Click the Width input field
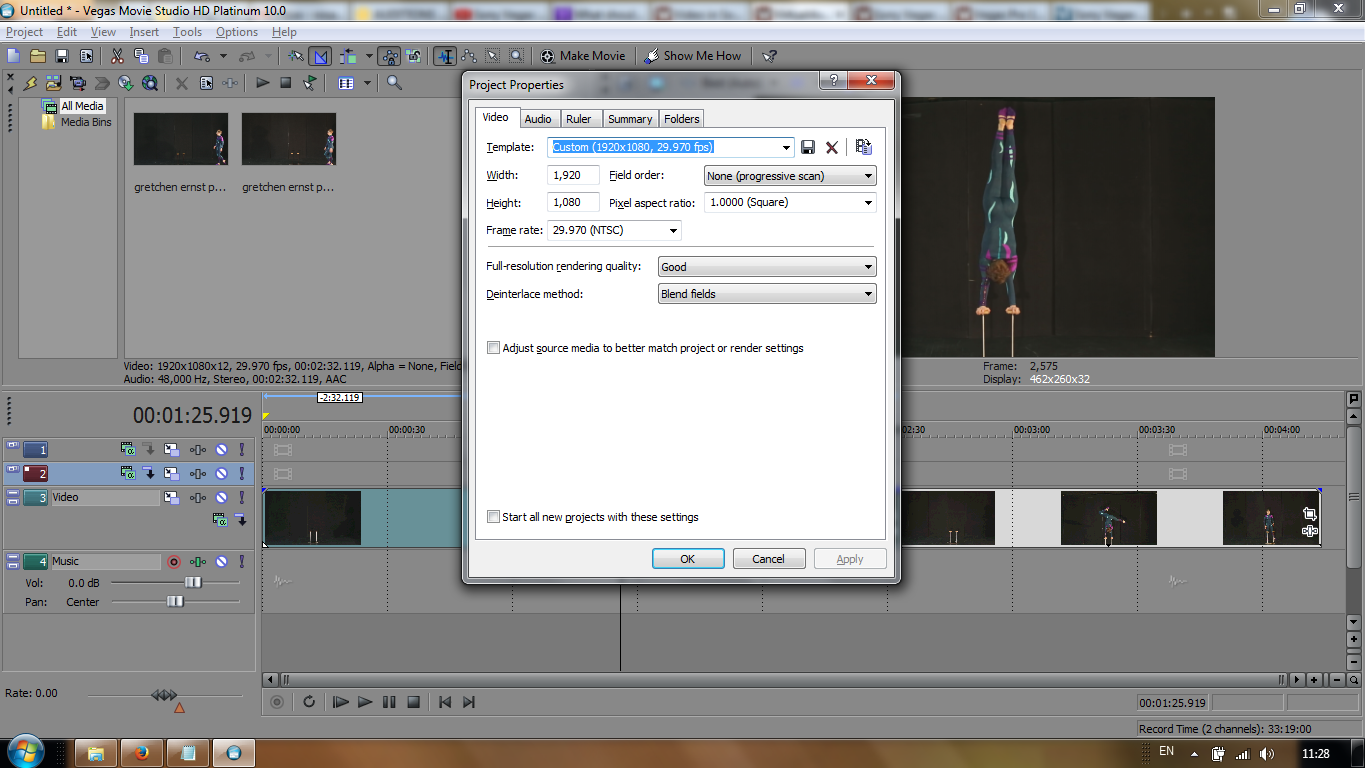 click(574, 176)
